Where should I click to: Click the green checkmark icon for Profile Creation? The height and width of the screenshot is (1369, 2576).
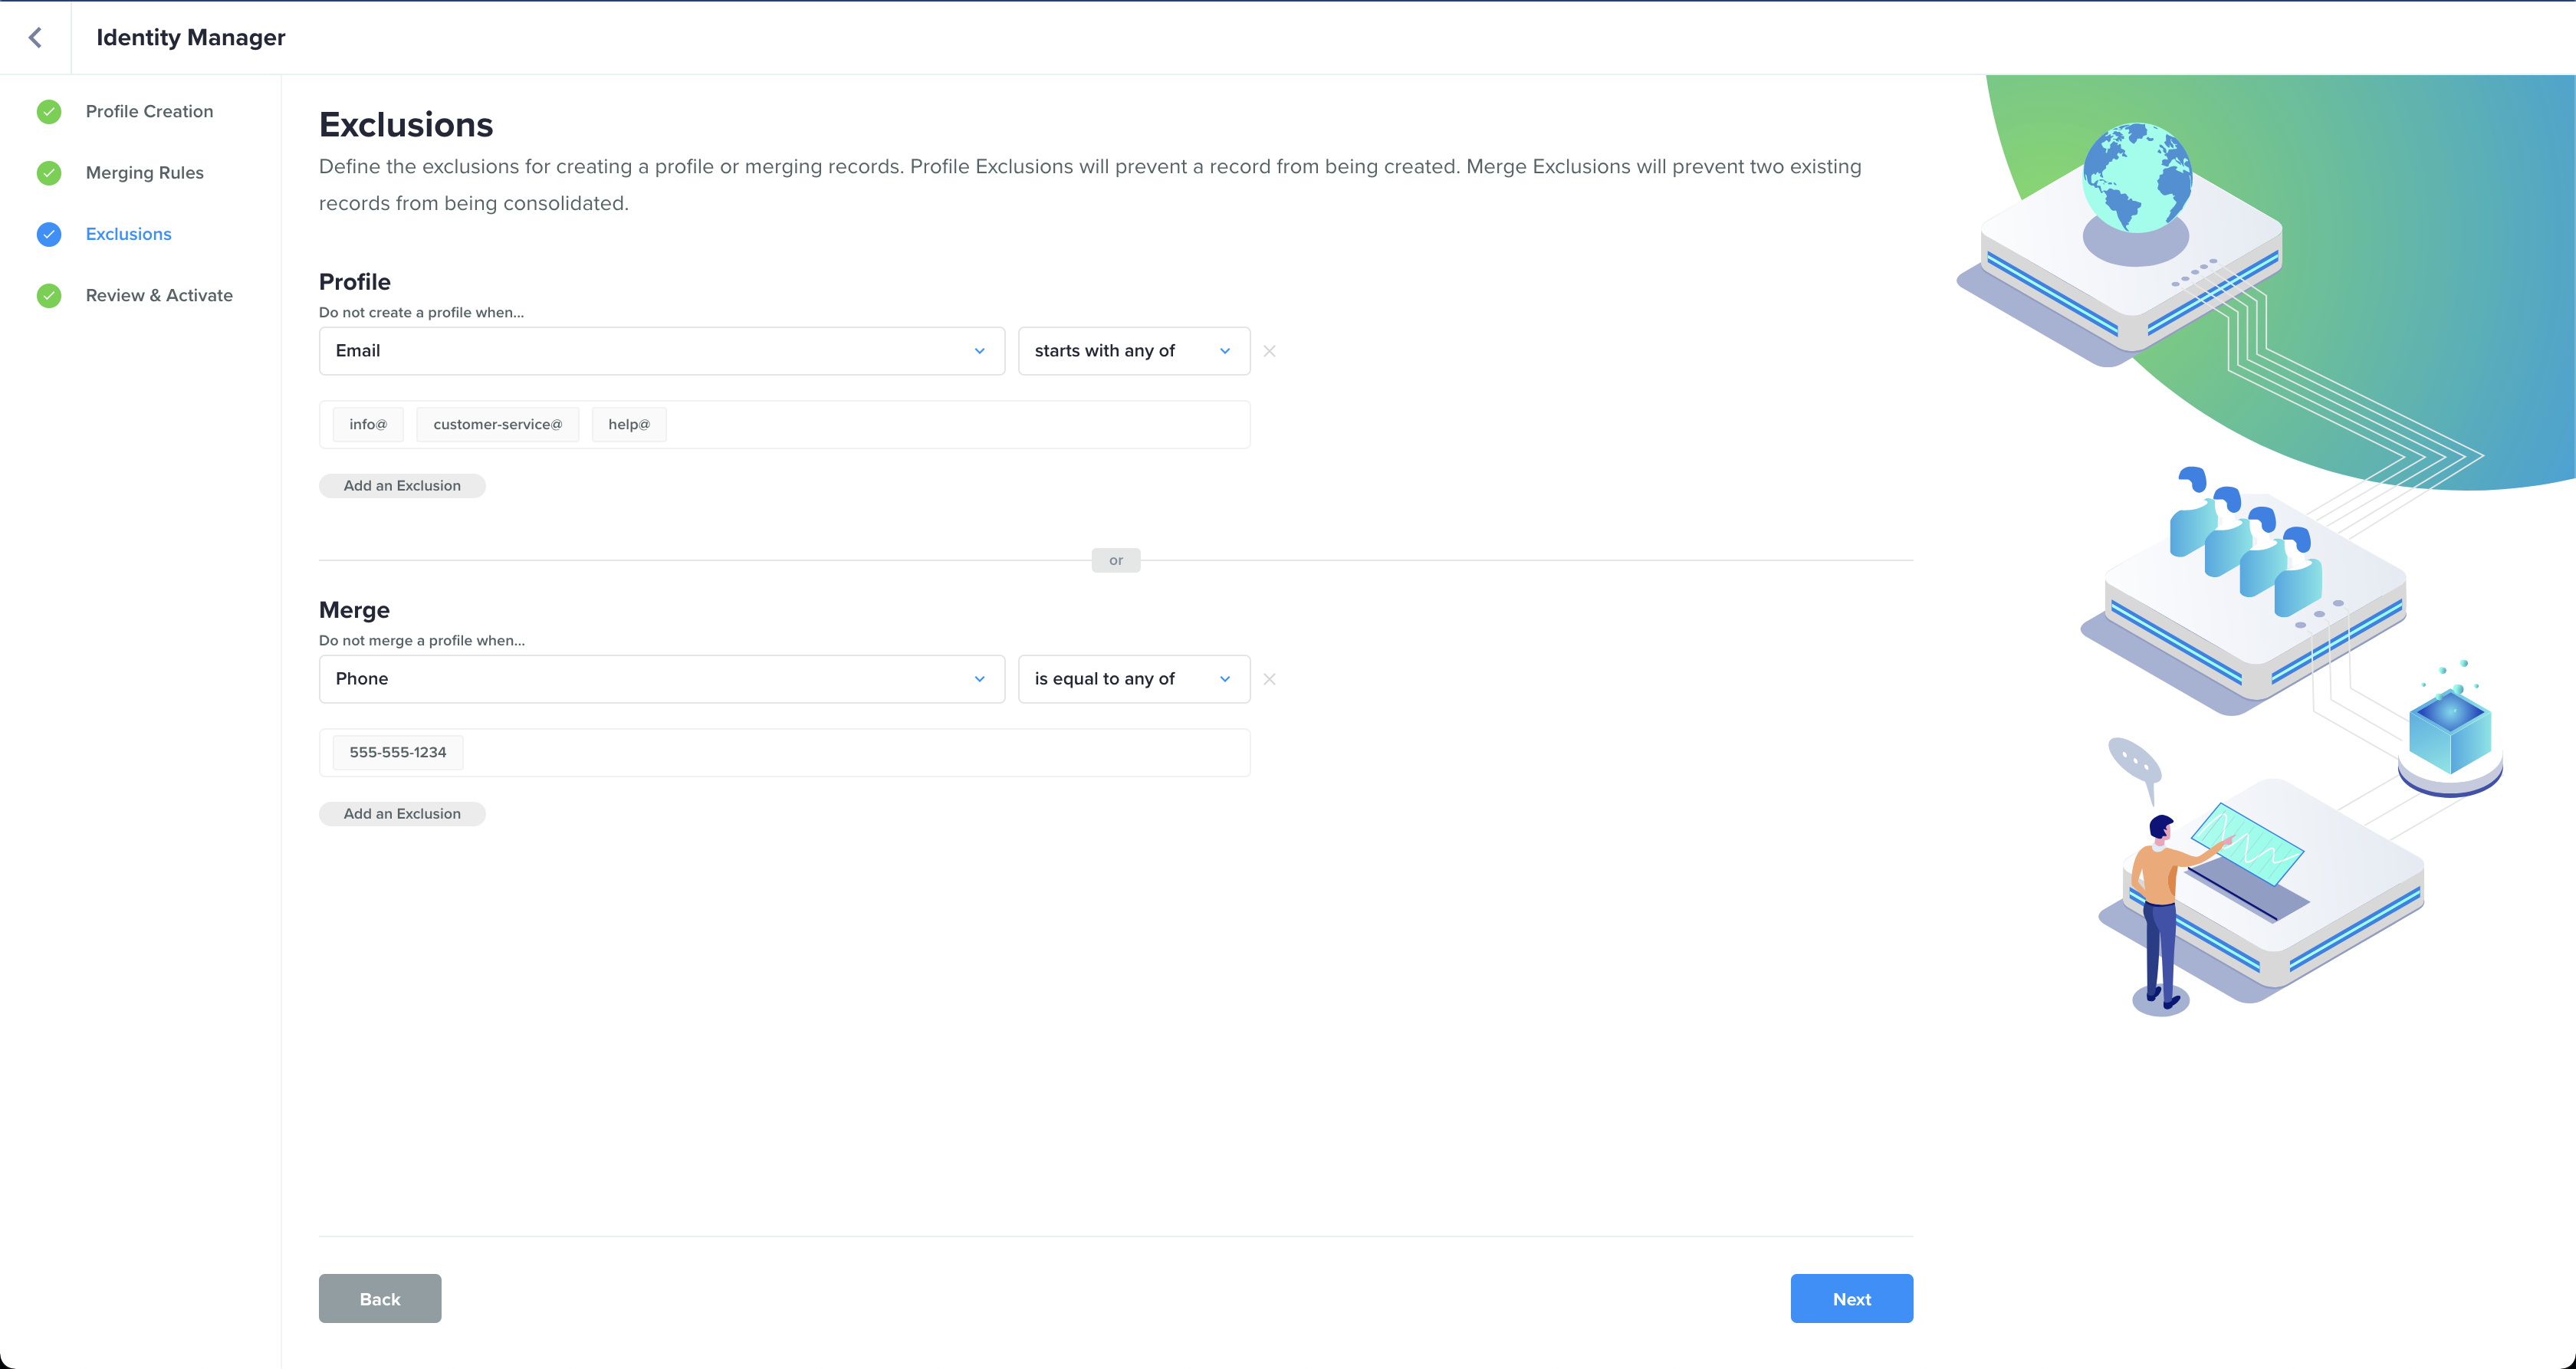pyautogui.click(x=49, y=111)
